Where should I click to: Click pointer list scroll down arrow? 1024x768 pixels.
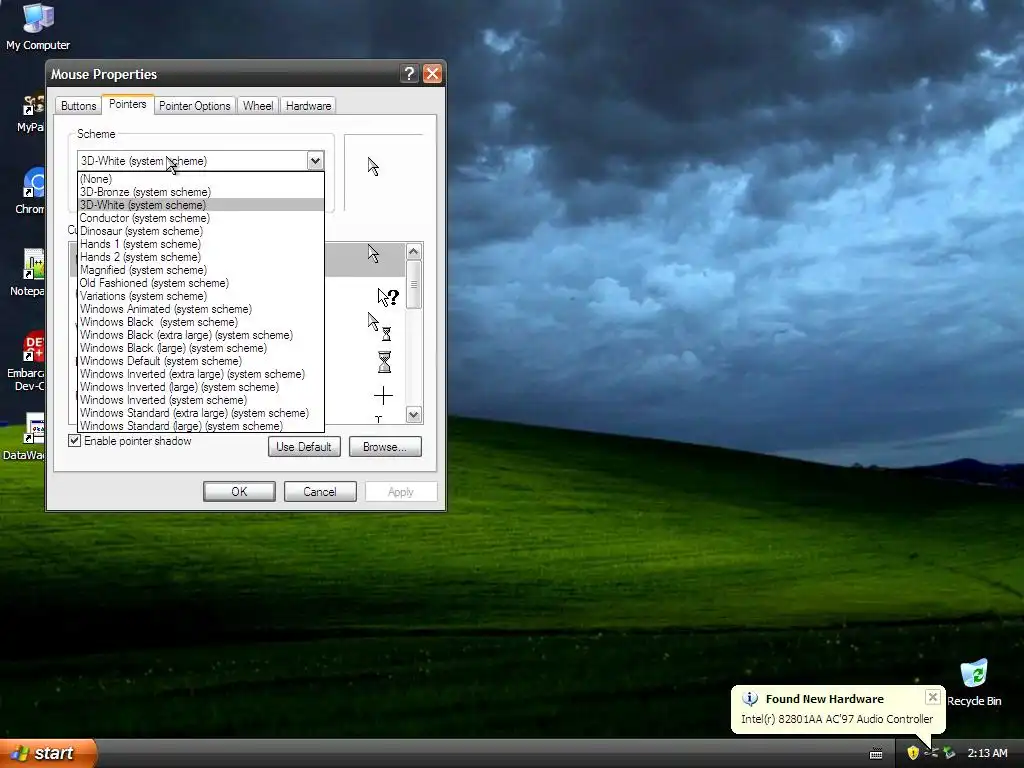(x=413, y=415)
